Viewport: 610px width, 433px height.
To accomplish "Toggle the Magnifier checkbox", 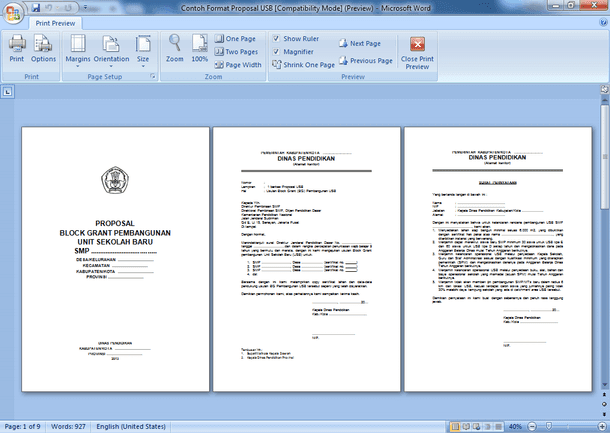I will tap(276, 52).
